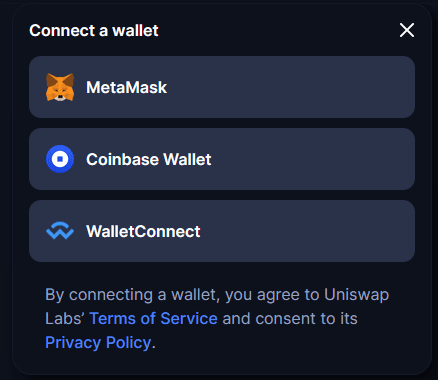
Task: Close the Connect a wallet dialog
Action: [x=407, y=30]
